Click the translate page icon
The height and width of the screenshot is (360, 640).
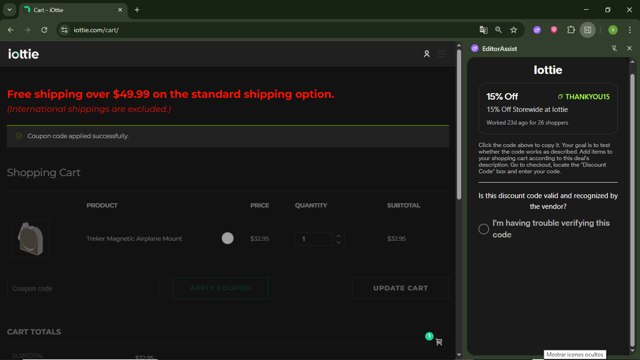(484, 30)
